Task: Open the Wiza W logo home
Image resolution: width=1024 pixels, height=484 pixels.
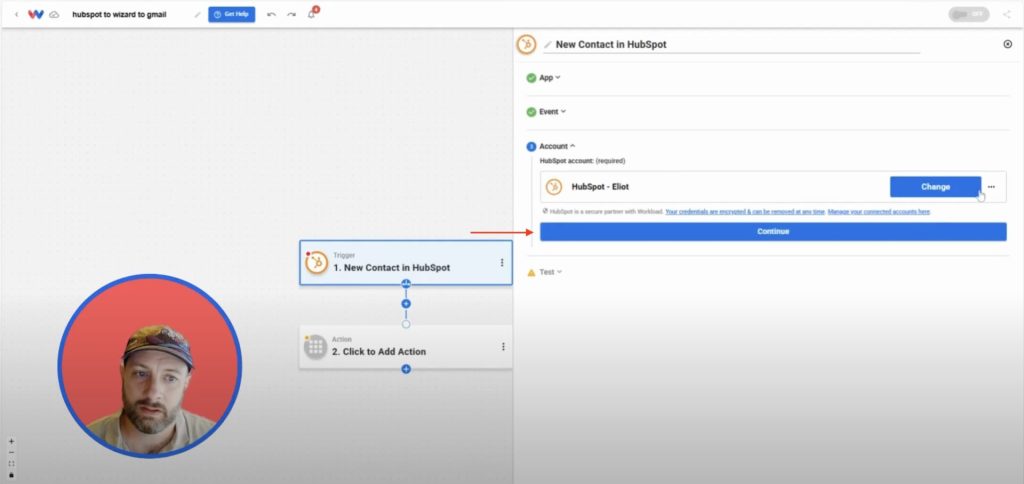Action: click(x=36, y=14)
